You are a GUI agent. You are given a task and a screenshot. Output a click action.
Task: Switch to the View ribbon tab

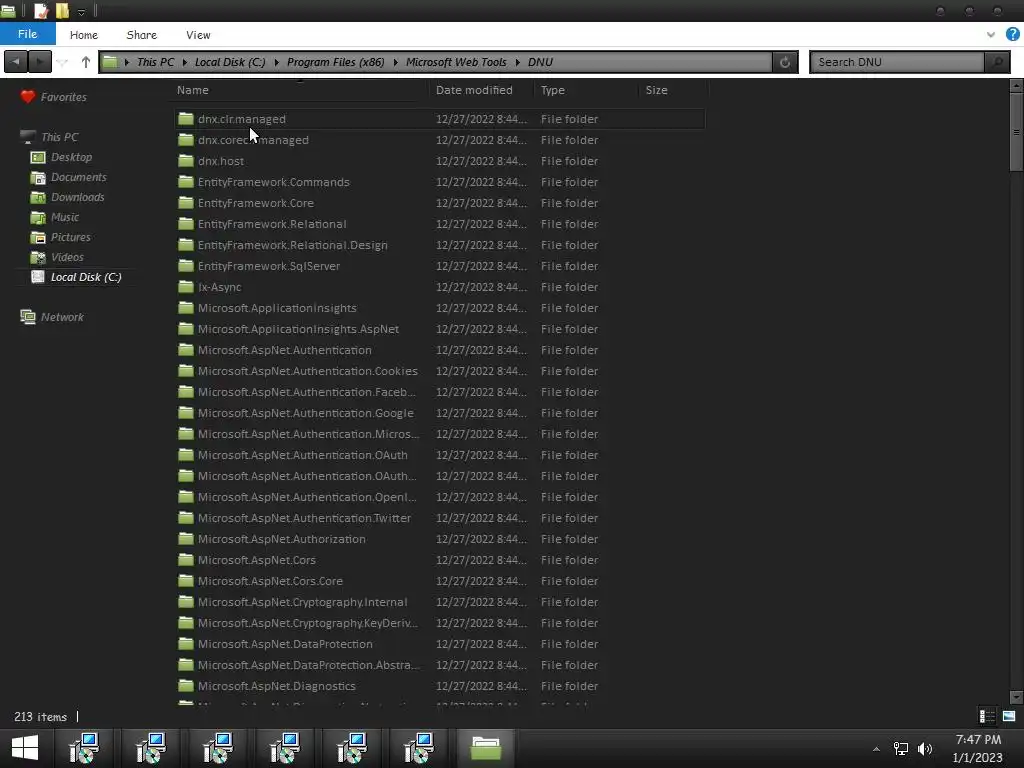click(x=198, y=35)
